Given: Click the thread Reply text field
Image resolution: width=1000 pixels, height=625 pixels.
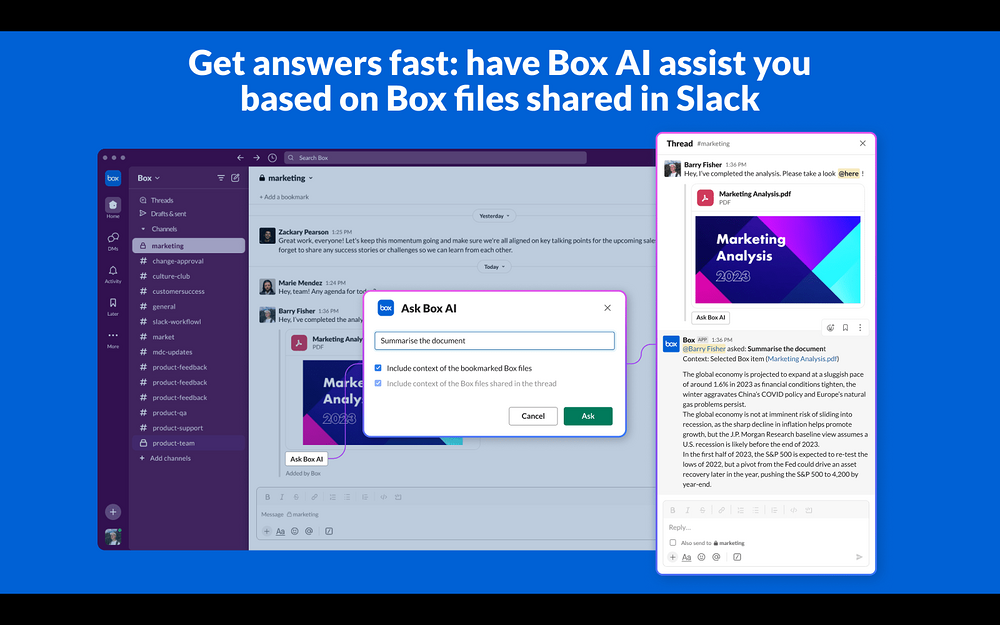Looking at the screenshot, I should [x=765, y=527].
